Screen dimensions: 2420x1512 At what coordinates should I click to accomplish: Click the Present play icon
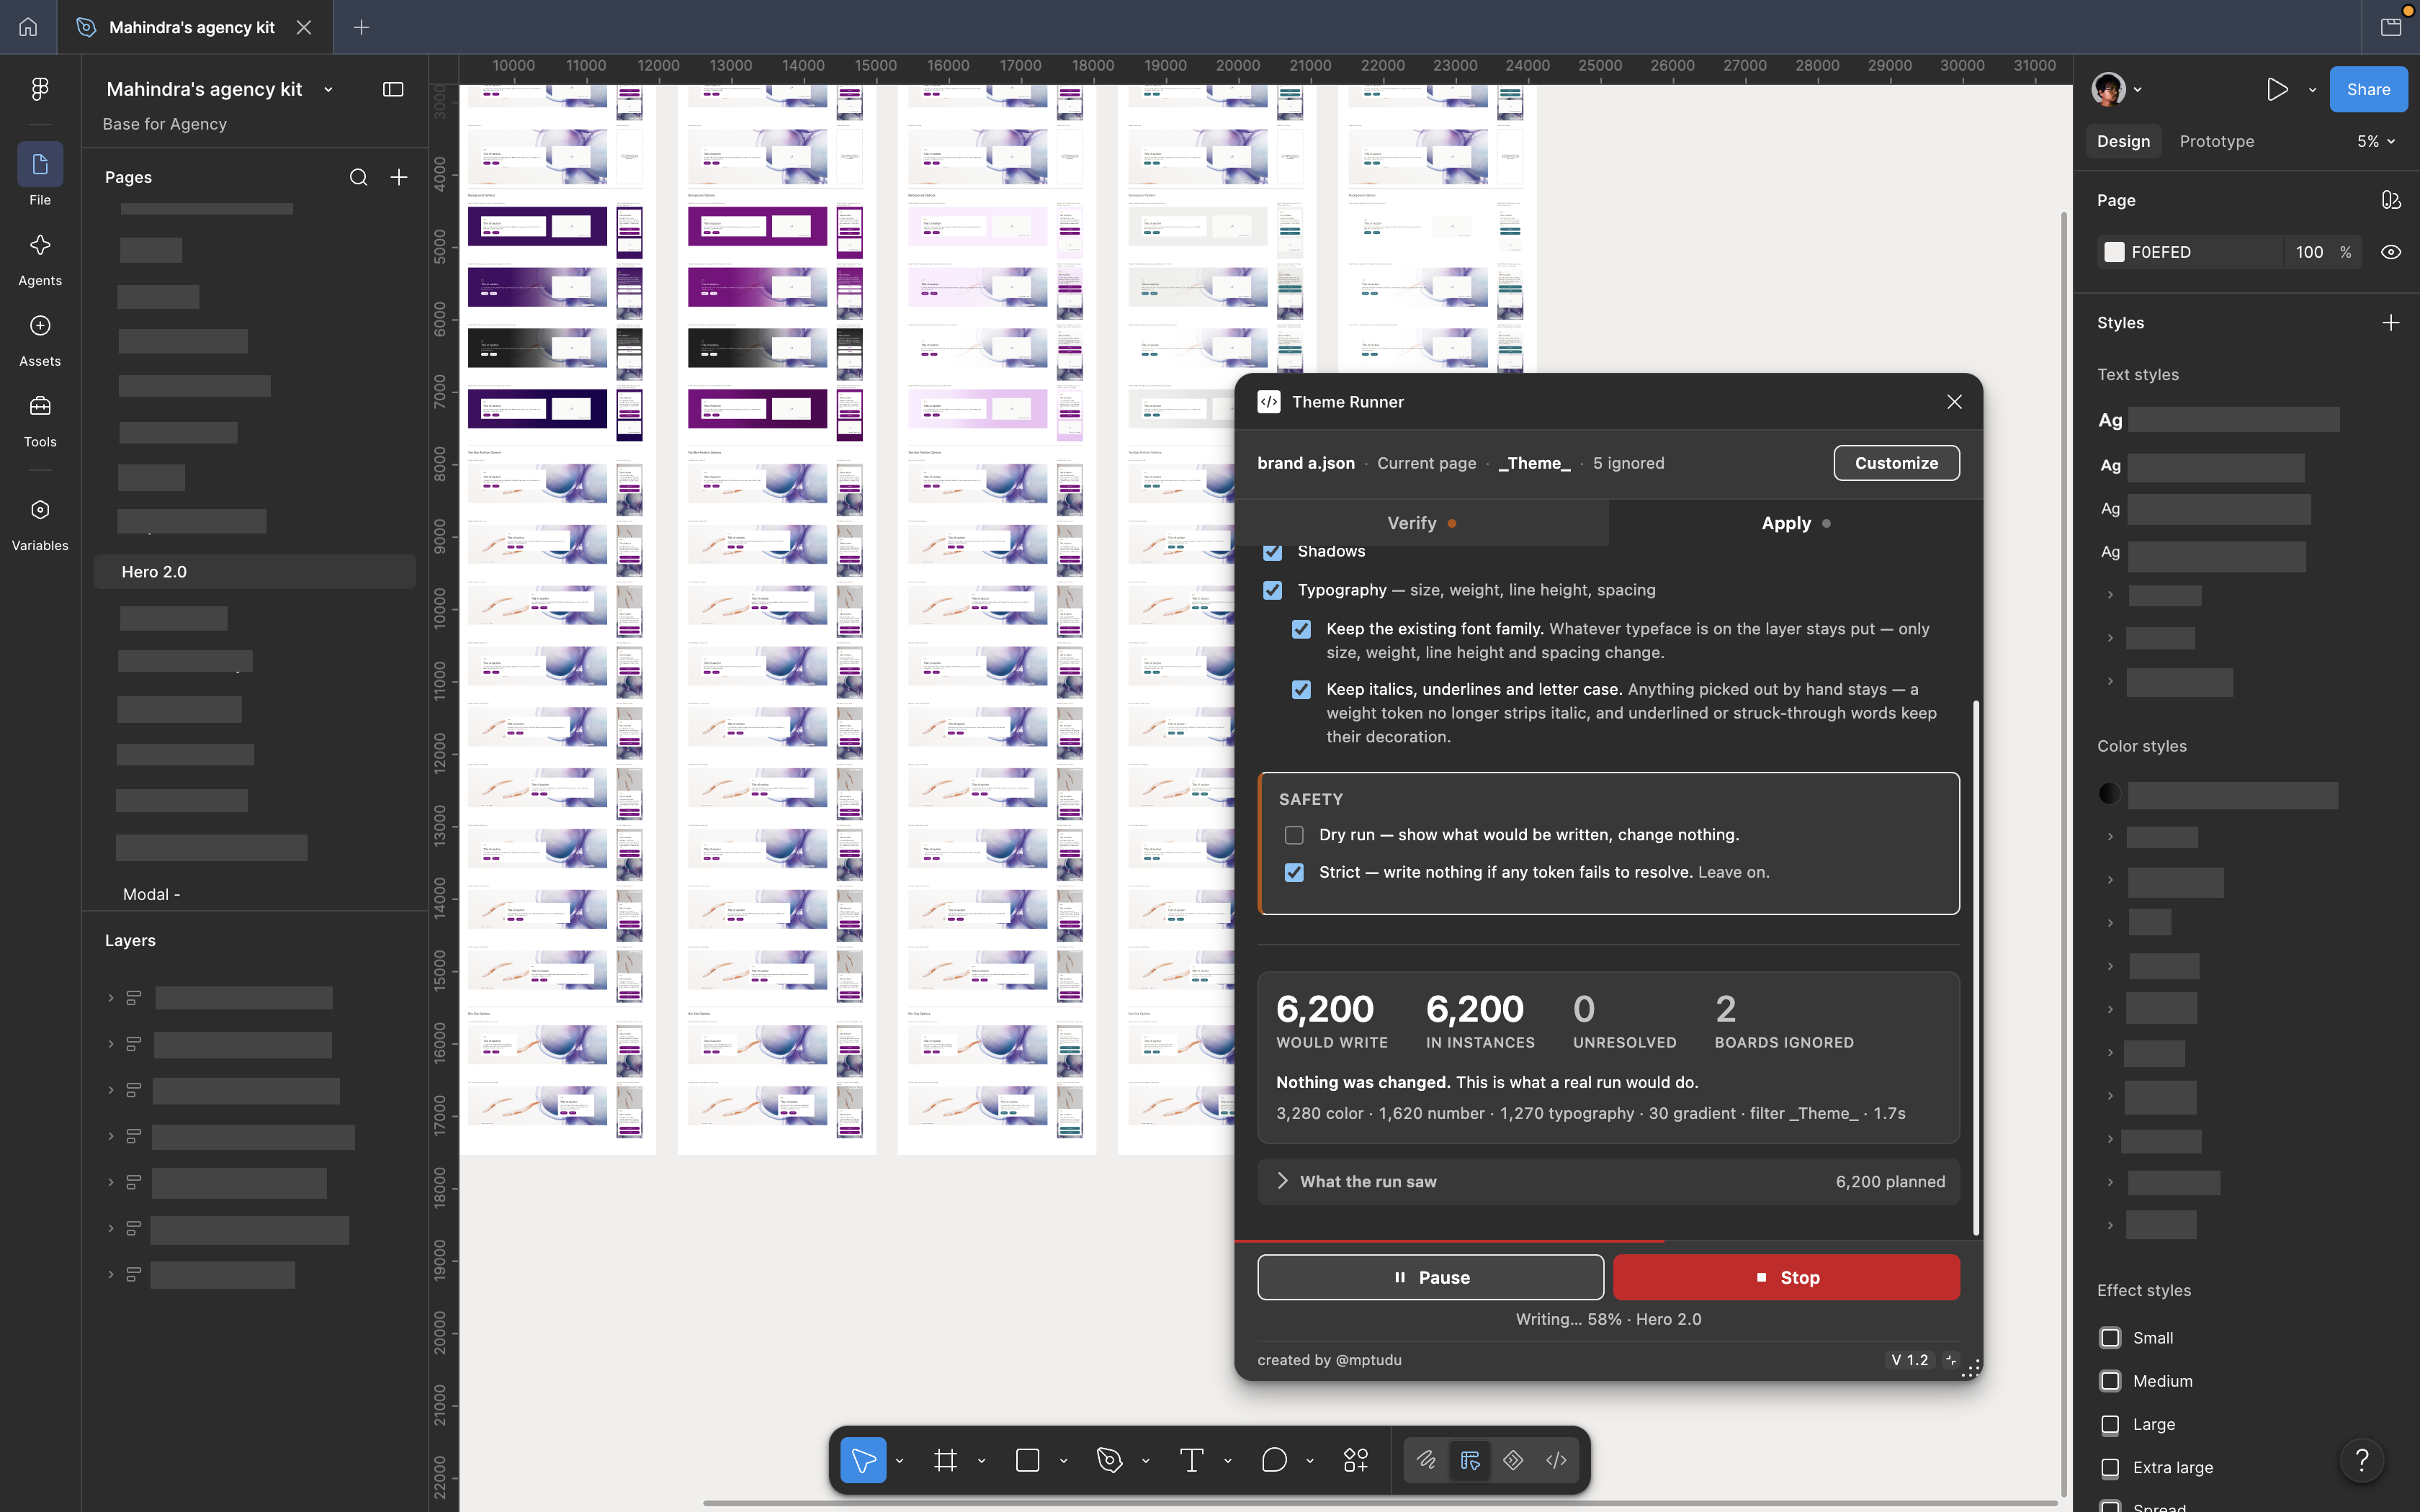pyautogui.click(x=2277, y=89)
